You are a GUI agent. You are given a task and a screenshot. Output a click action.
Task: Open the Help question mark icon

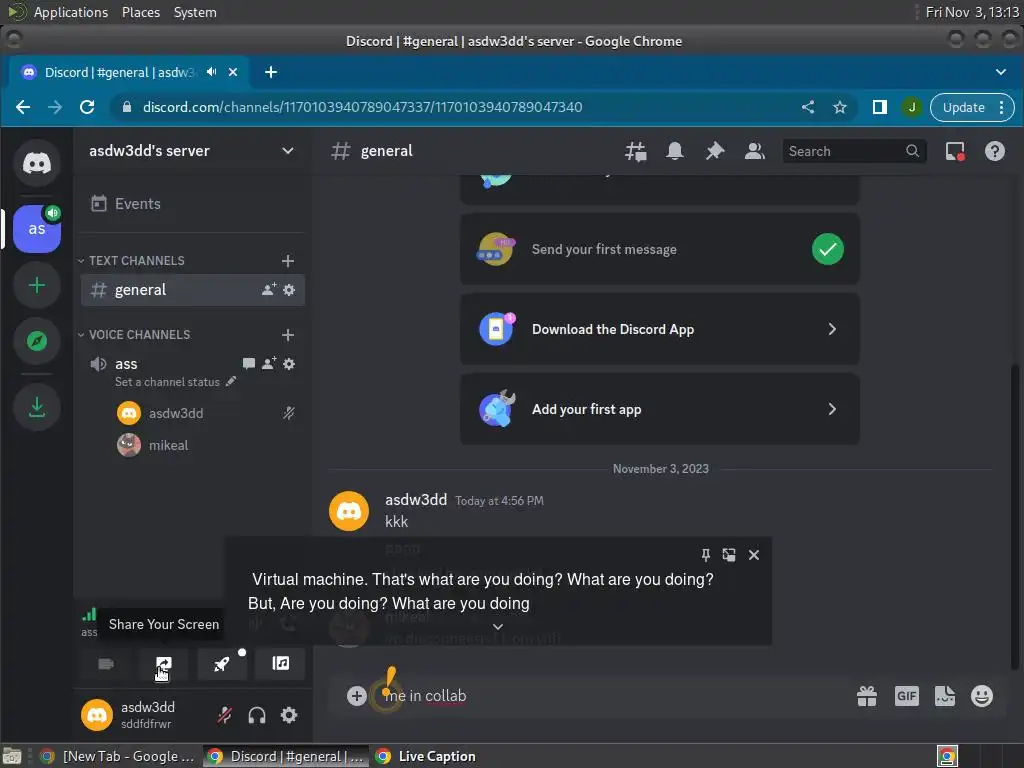(995, 152)
